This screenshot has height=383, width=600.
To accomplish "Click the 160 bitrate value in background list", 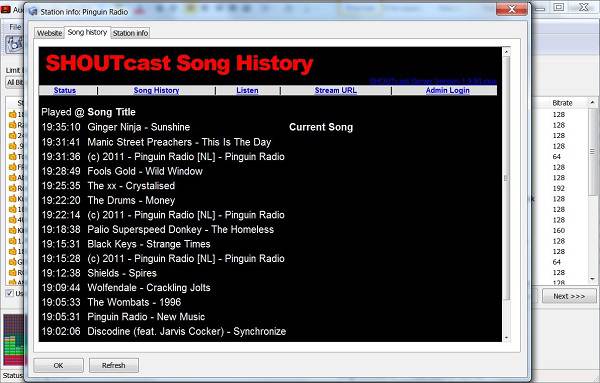I will point(559,230).
